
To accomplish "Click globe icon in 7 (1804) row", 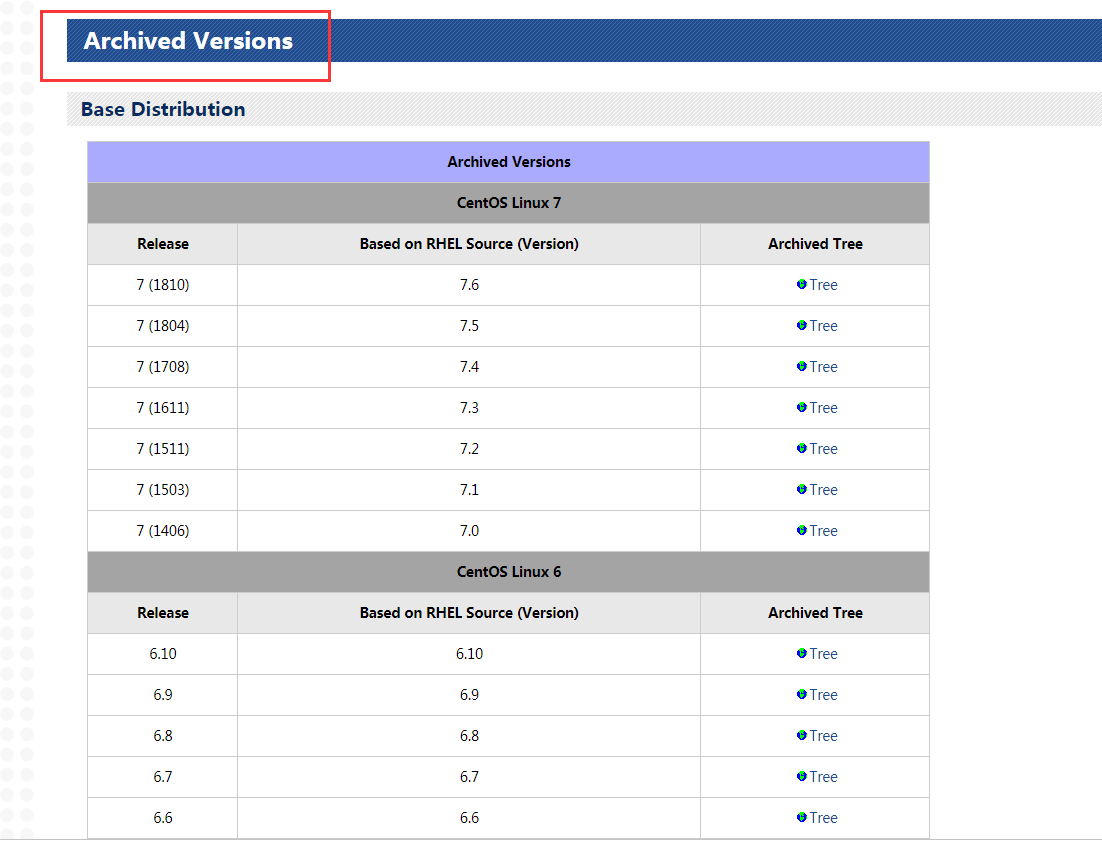I will coord(801,326).
